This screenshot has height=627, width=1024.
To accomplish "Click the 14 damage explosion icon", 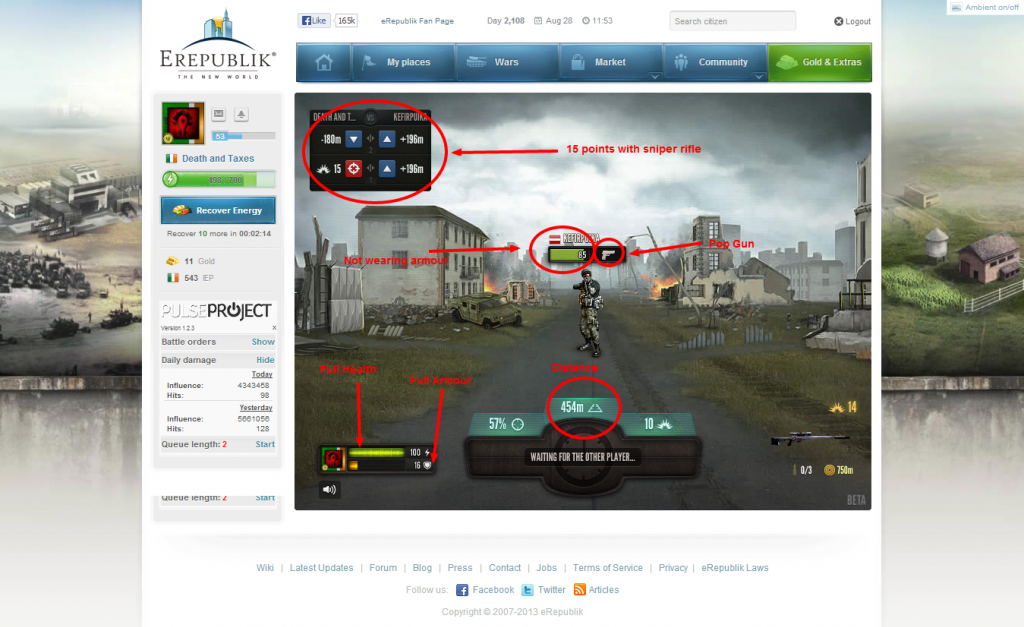I will [837, 408].
